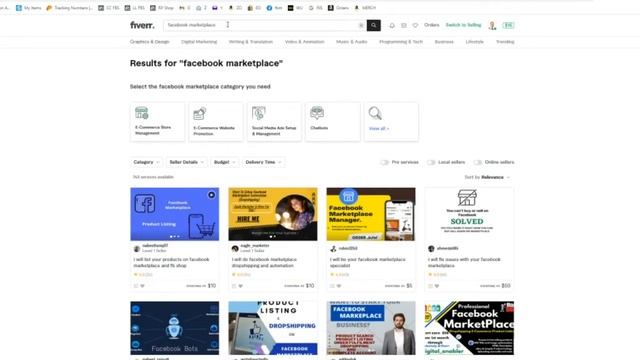This screenshot has width=640, height=360.
Task: Open 'fix issues with your facebook marketplace' gig title
Action: click(464, 262)
